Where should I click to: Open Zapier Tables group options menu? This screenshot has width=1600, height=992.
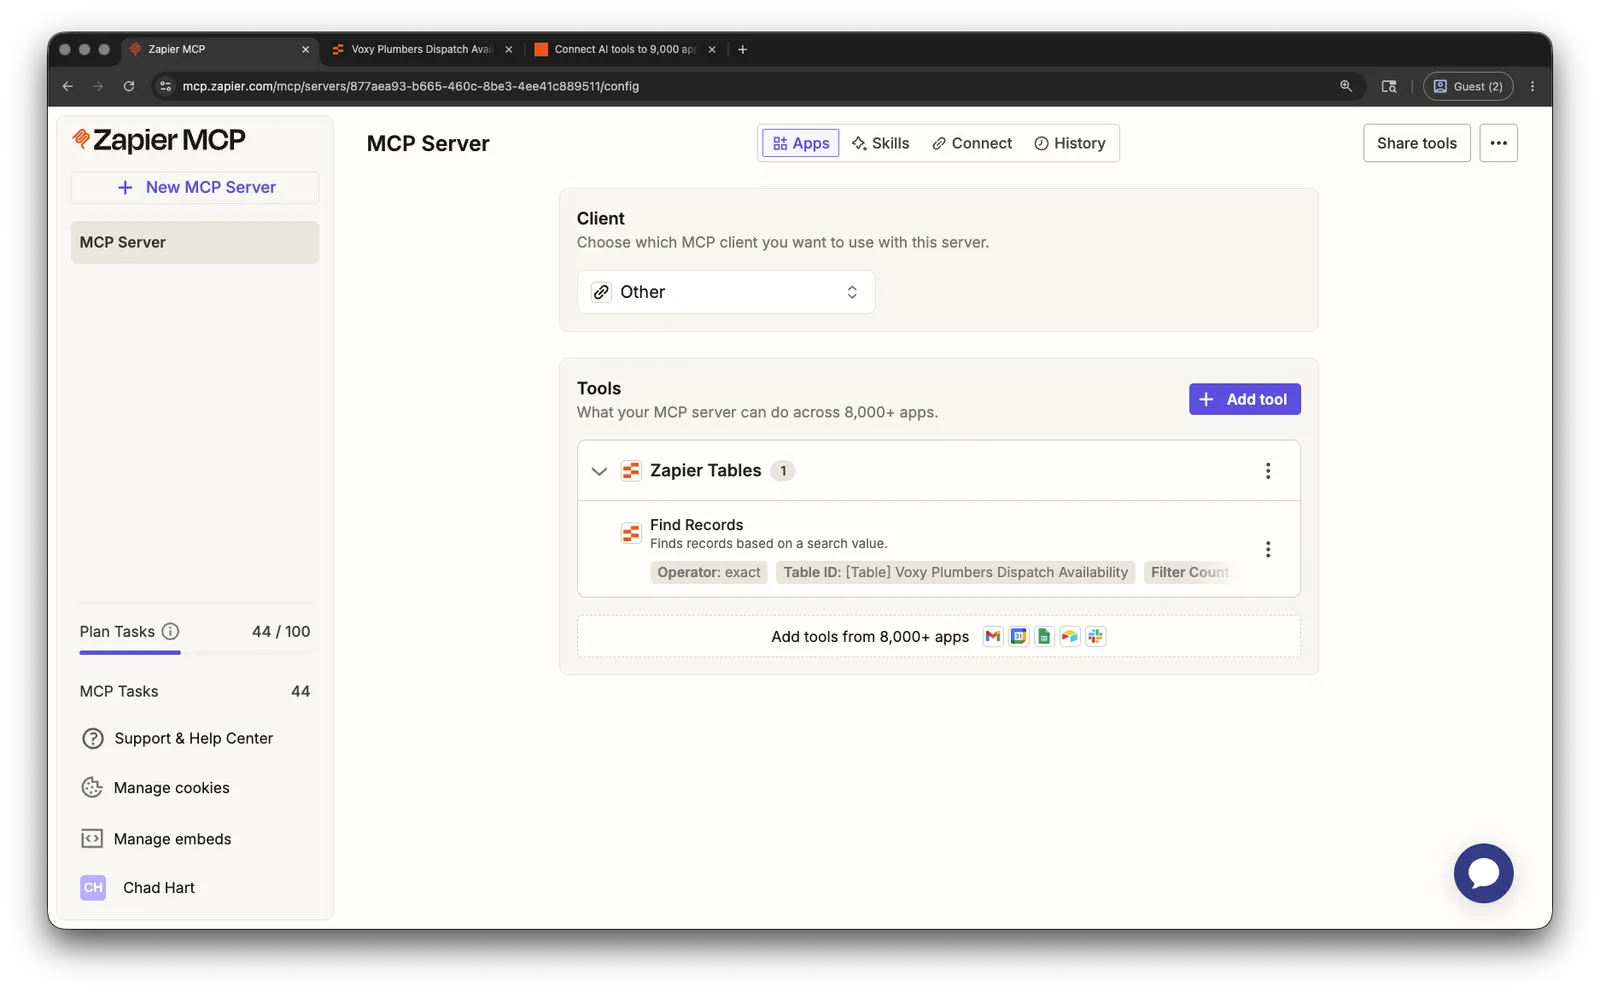pos(1267,471)
